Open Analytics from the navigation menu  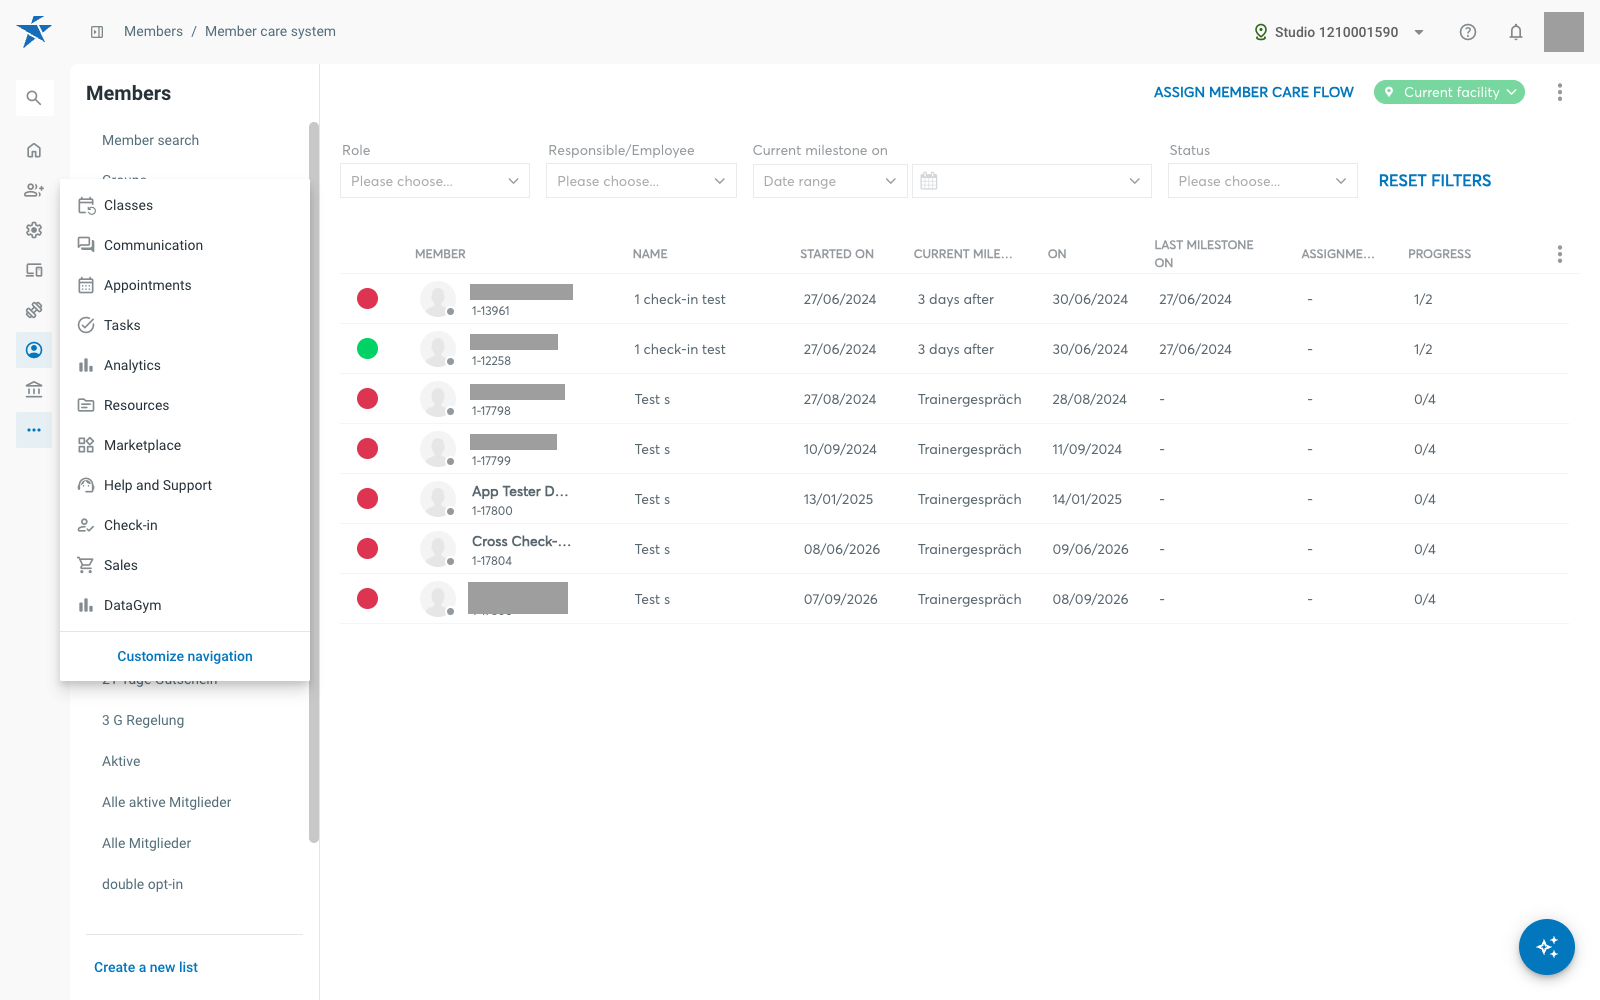click(185, 365)
